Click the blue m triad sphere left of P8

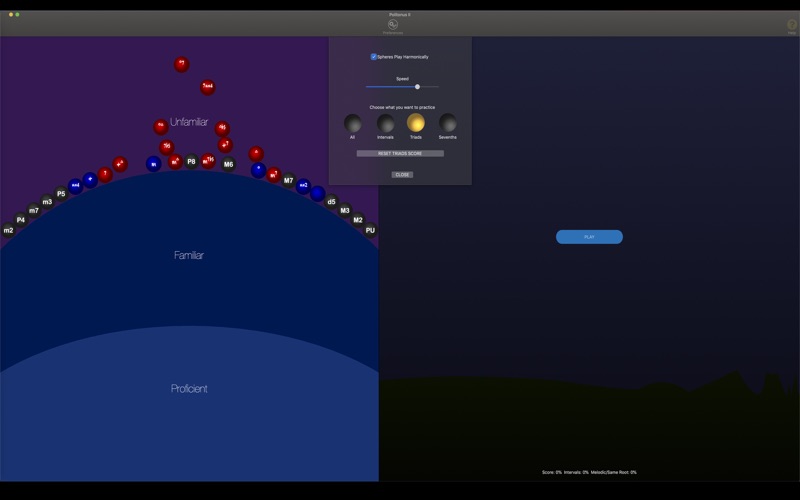point(154,164)
